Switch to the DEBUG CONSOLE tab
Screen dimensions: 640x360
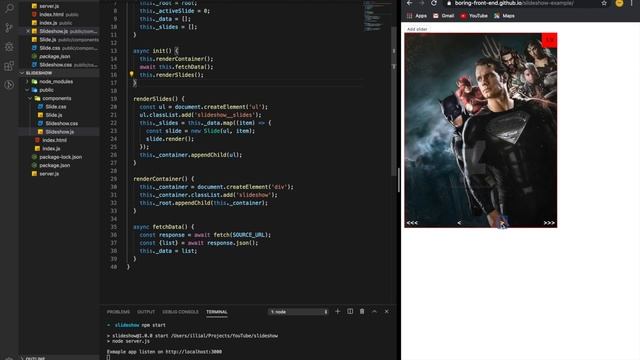(180, 312)
